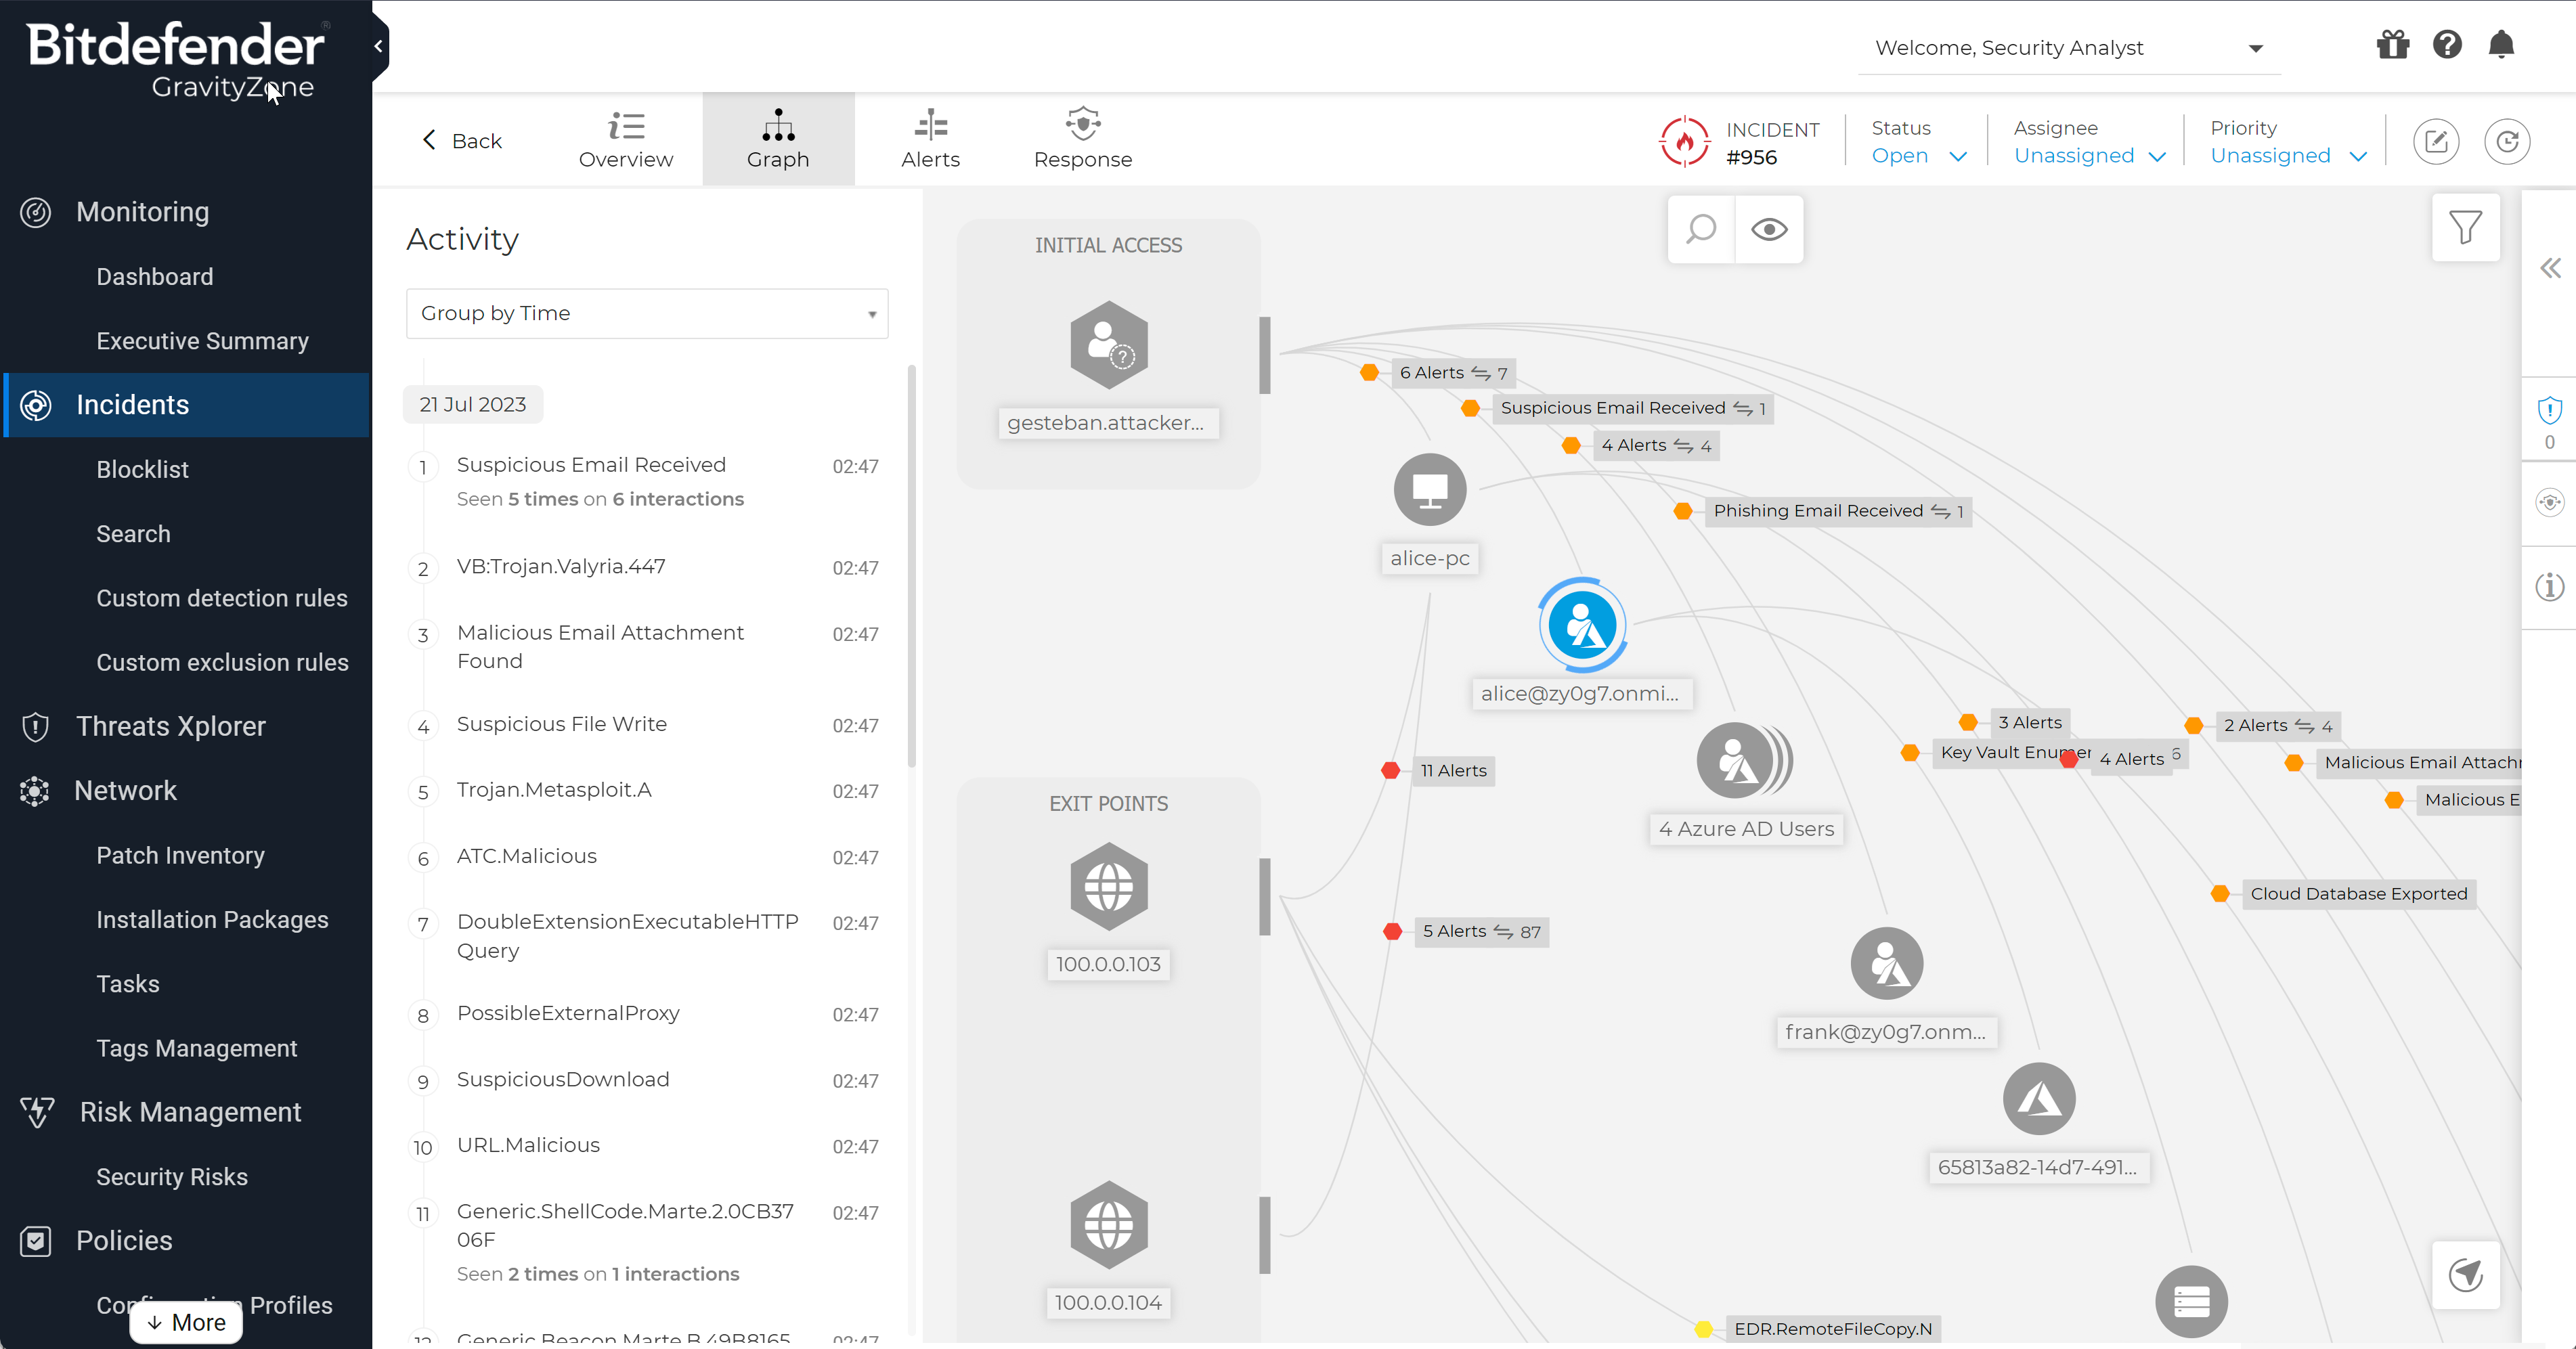Click the graph navigator compass icon
Screen dimensions: 2576x1349
coord(2465,1275)
